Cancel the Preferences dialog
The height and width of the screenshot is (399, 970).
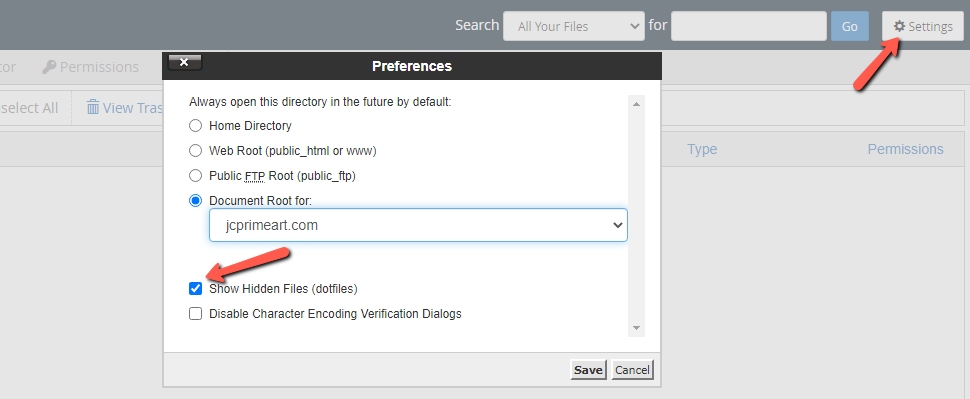[x=632, y=370]
